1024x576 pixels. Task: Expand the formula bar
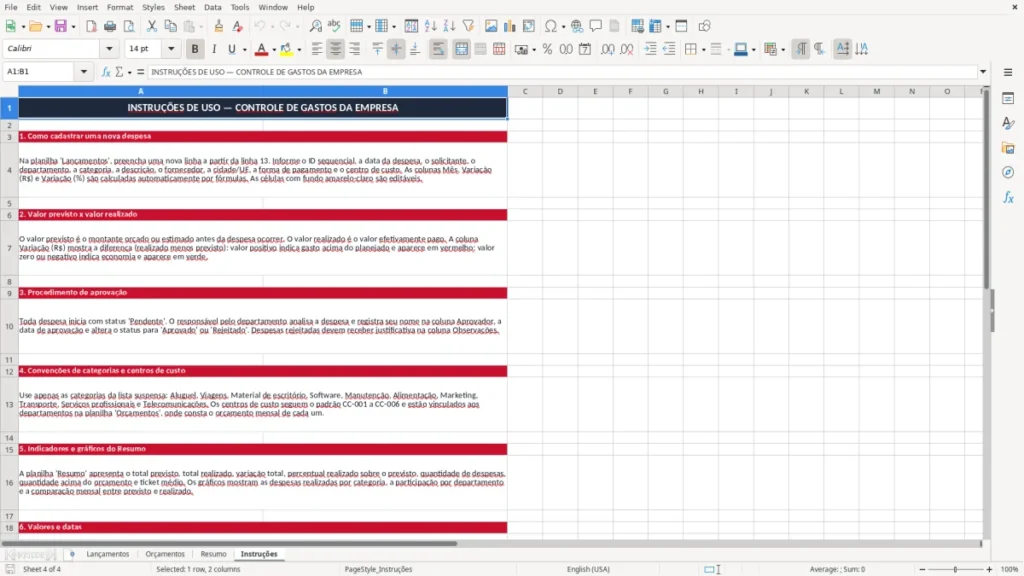pos(983,72)
